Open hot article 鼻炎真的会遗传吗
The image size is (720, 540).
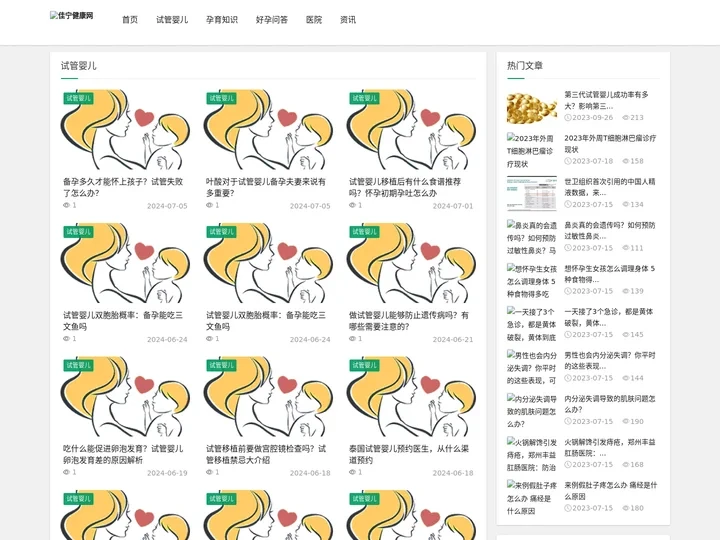click(609, 231)
